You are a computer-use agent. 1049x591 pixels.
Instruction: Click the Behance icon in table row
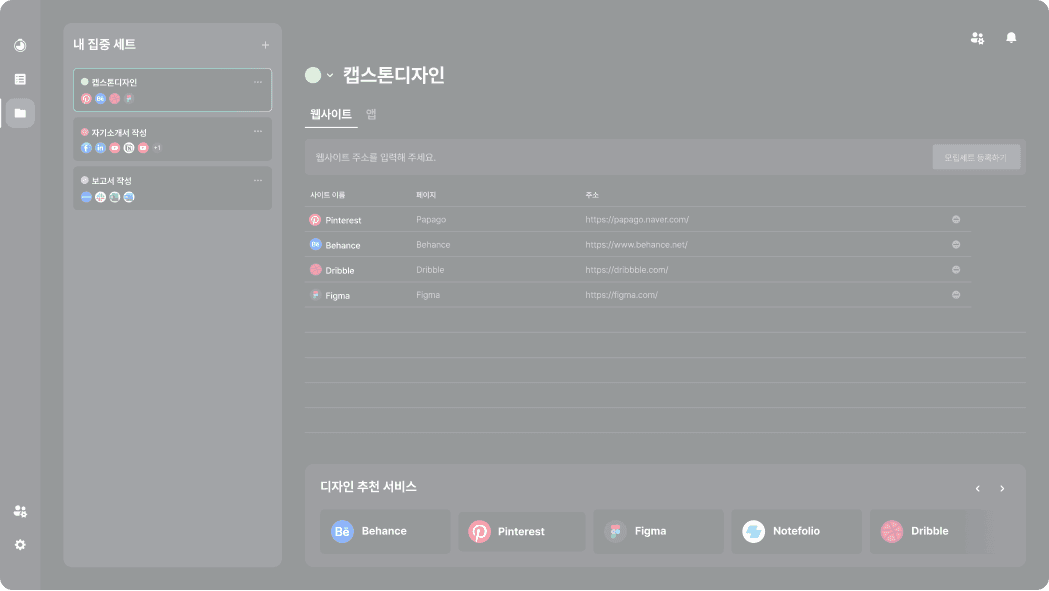(x=315, y=244)
